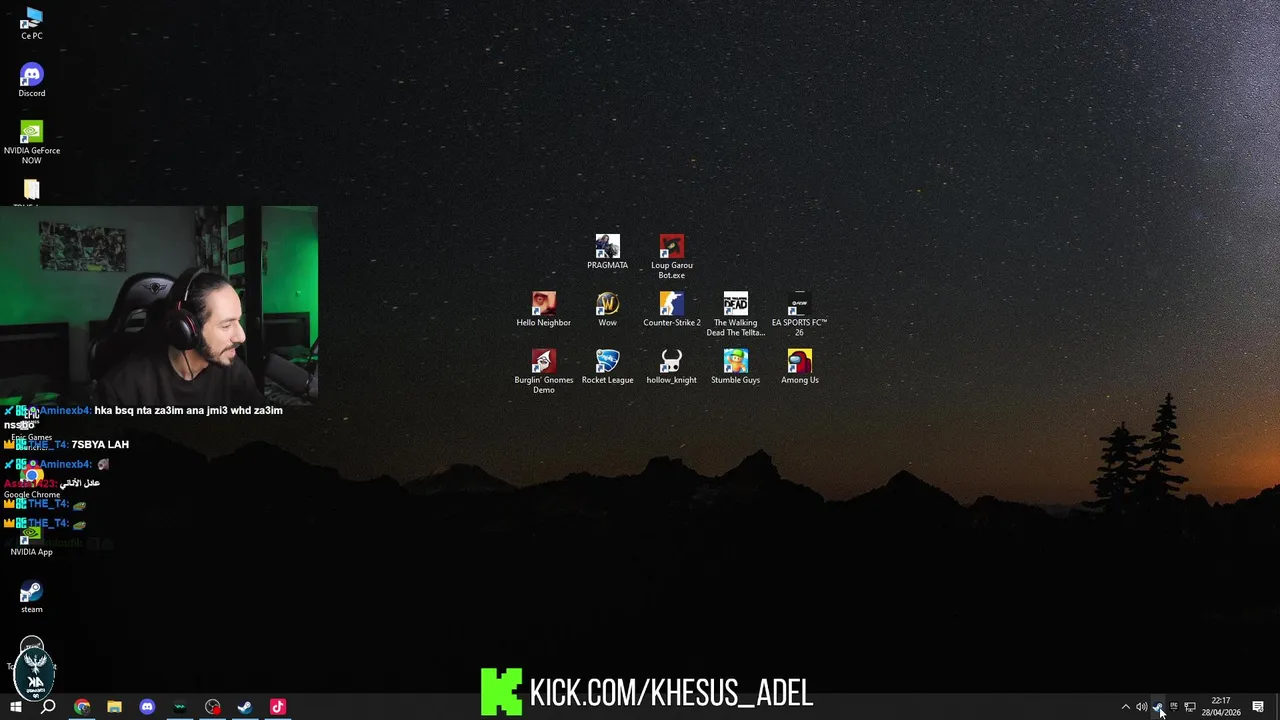
Task: Expand hidden system tray icons chevron
Action: [x=1125, y=707]
